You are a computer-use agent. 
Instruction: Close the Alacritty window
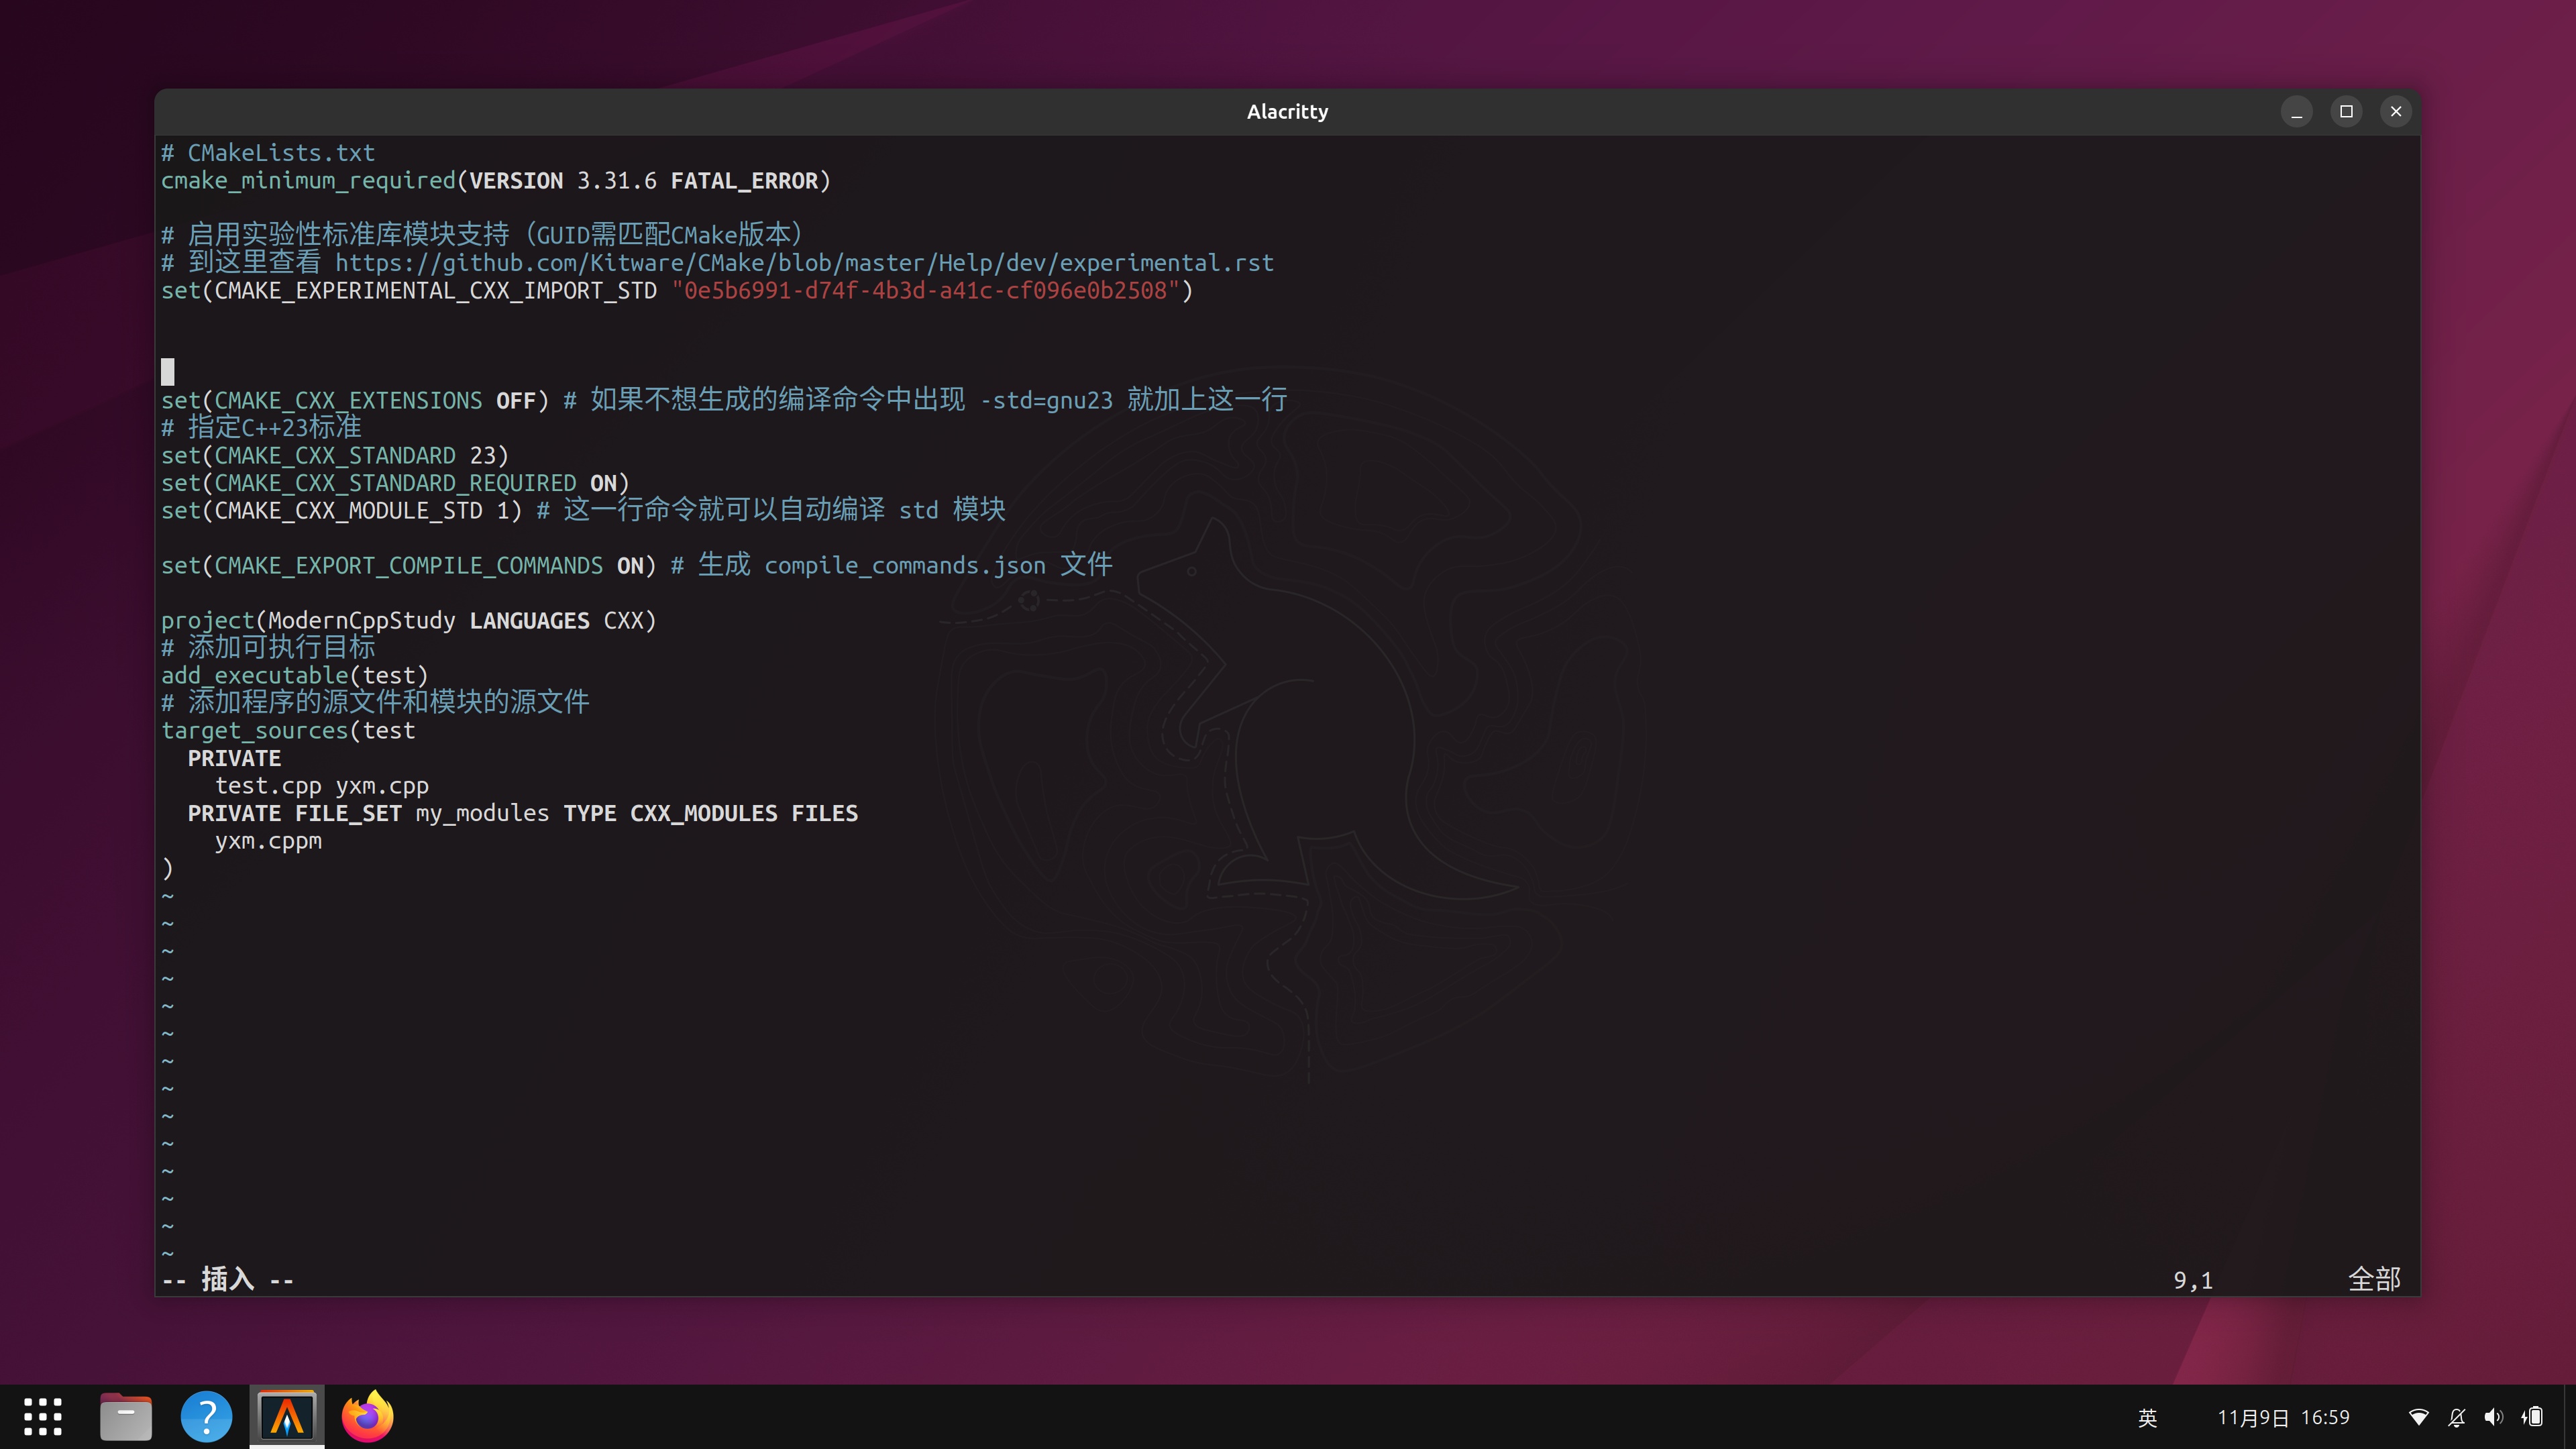[x=2395, y=112]
